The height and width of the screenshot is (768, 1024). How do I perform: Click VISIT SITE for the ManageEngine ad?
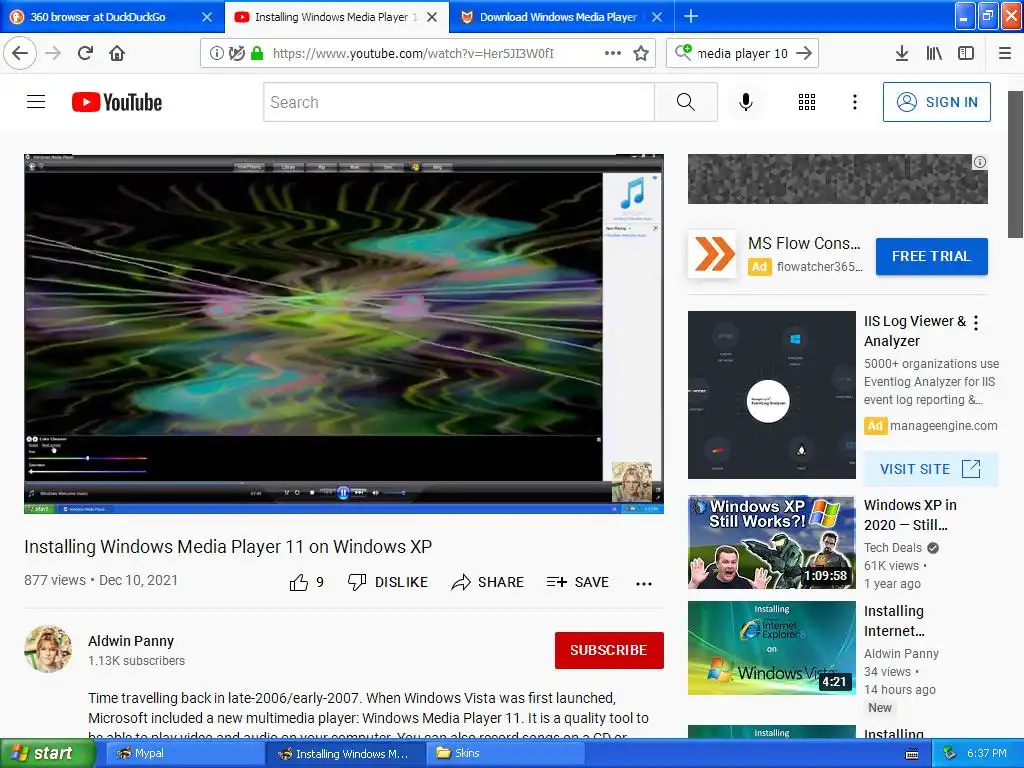[930, 469]
